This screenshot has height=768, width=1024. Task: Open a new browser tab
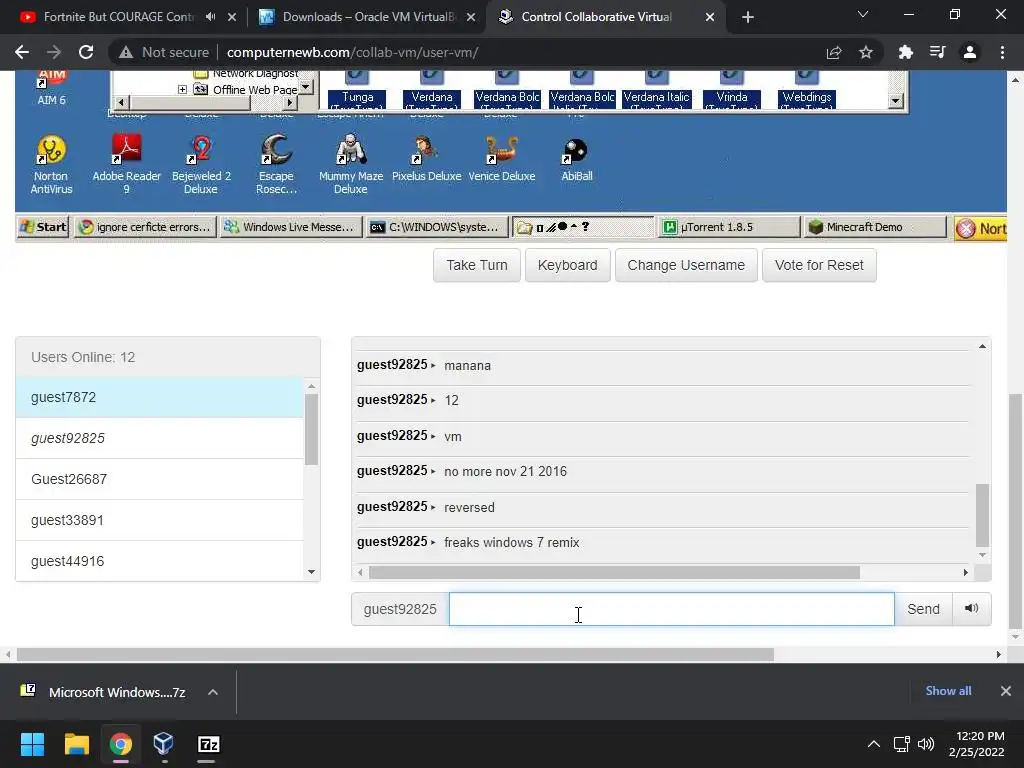coord(748,17)
